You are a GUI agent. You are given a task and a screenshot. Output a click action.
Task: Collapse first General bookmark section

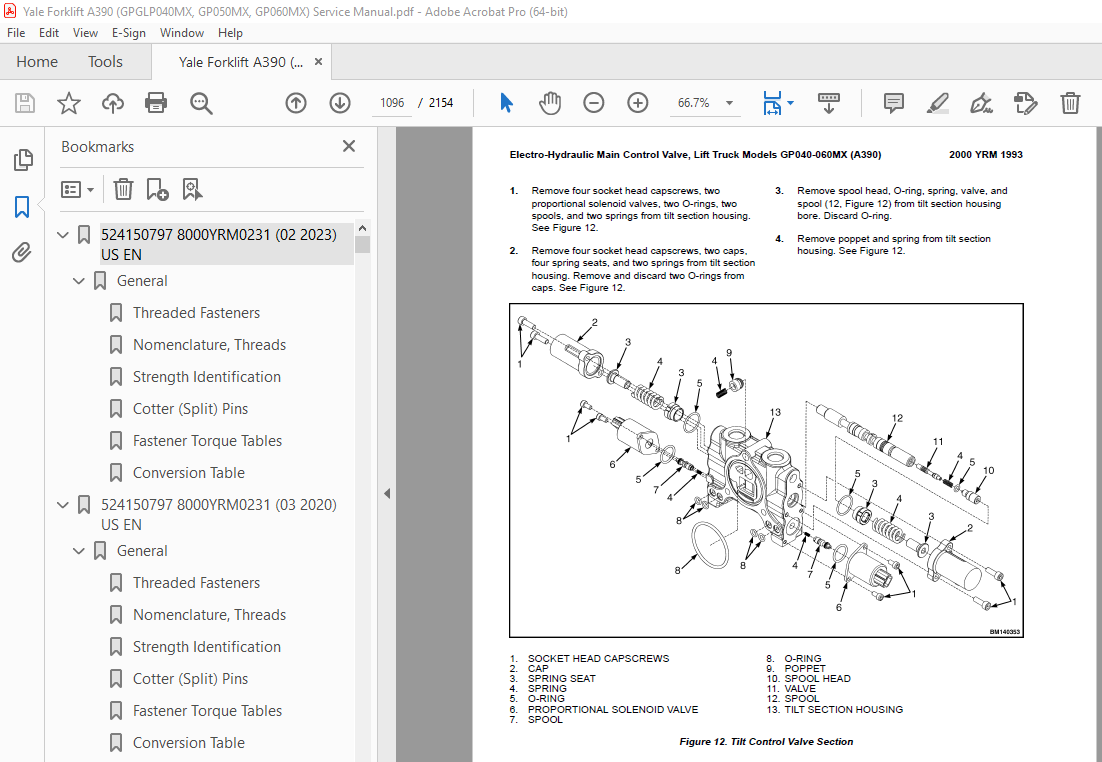79,281
